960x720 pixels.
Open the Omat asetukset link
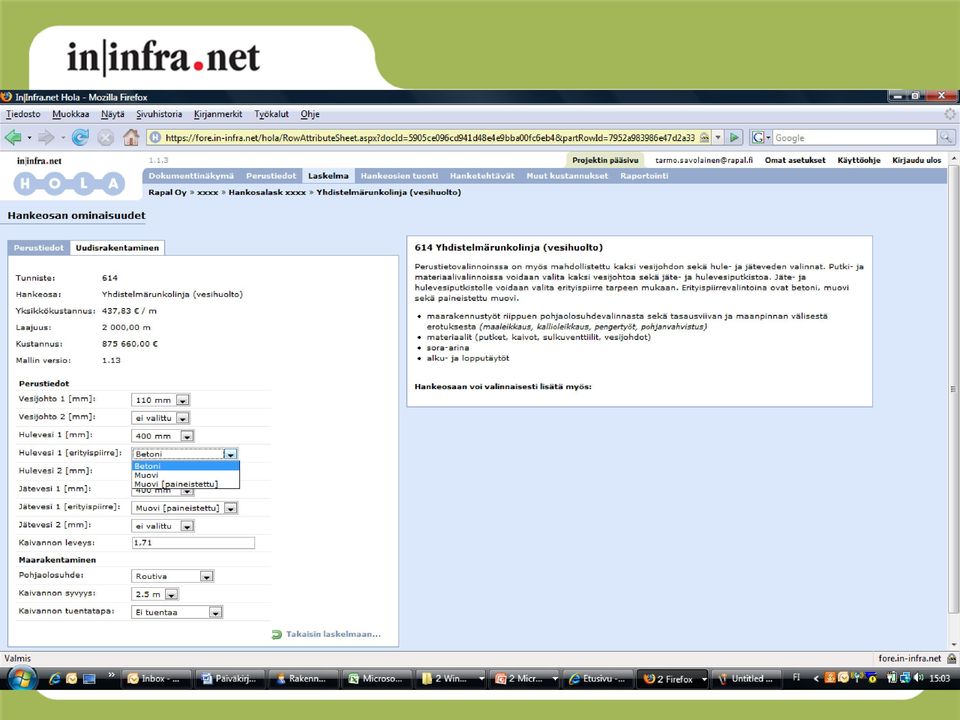(795, 160)
